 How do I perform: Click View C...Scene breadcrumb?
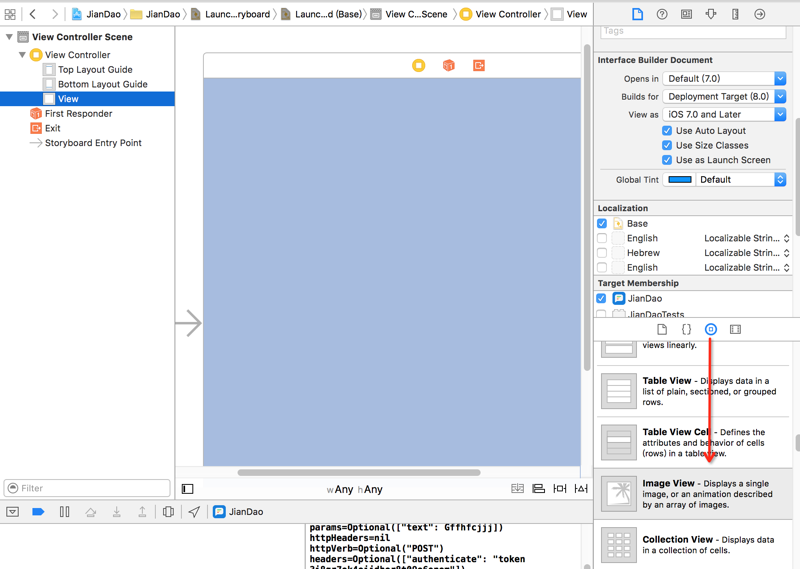(x=410, y=14)
